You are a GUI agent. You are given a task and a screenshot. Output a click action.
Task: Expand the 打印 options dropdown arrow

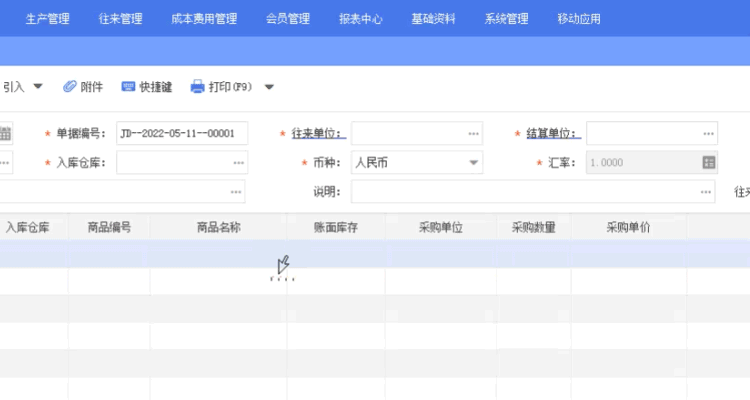(x=269, y=87)
